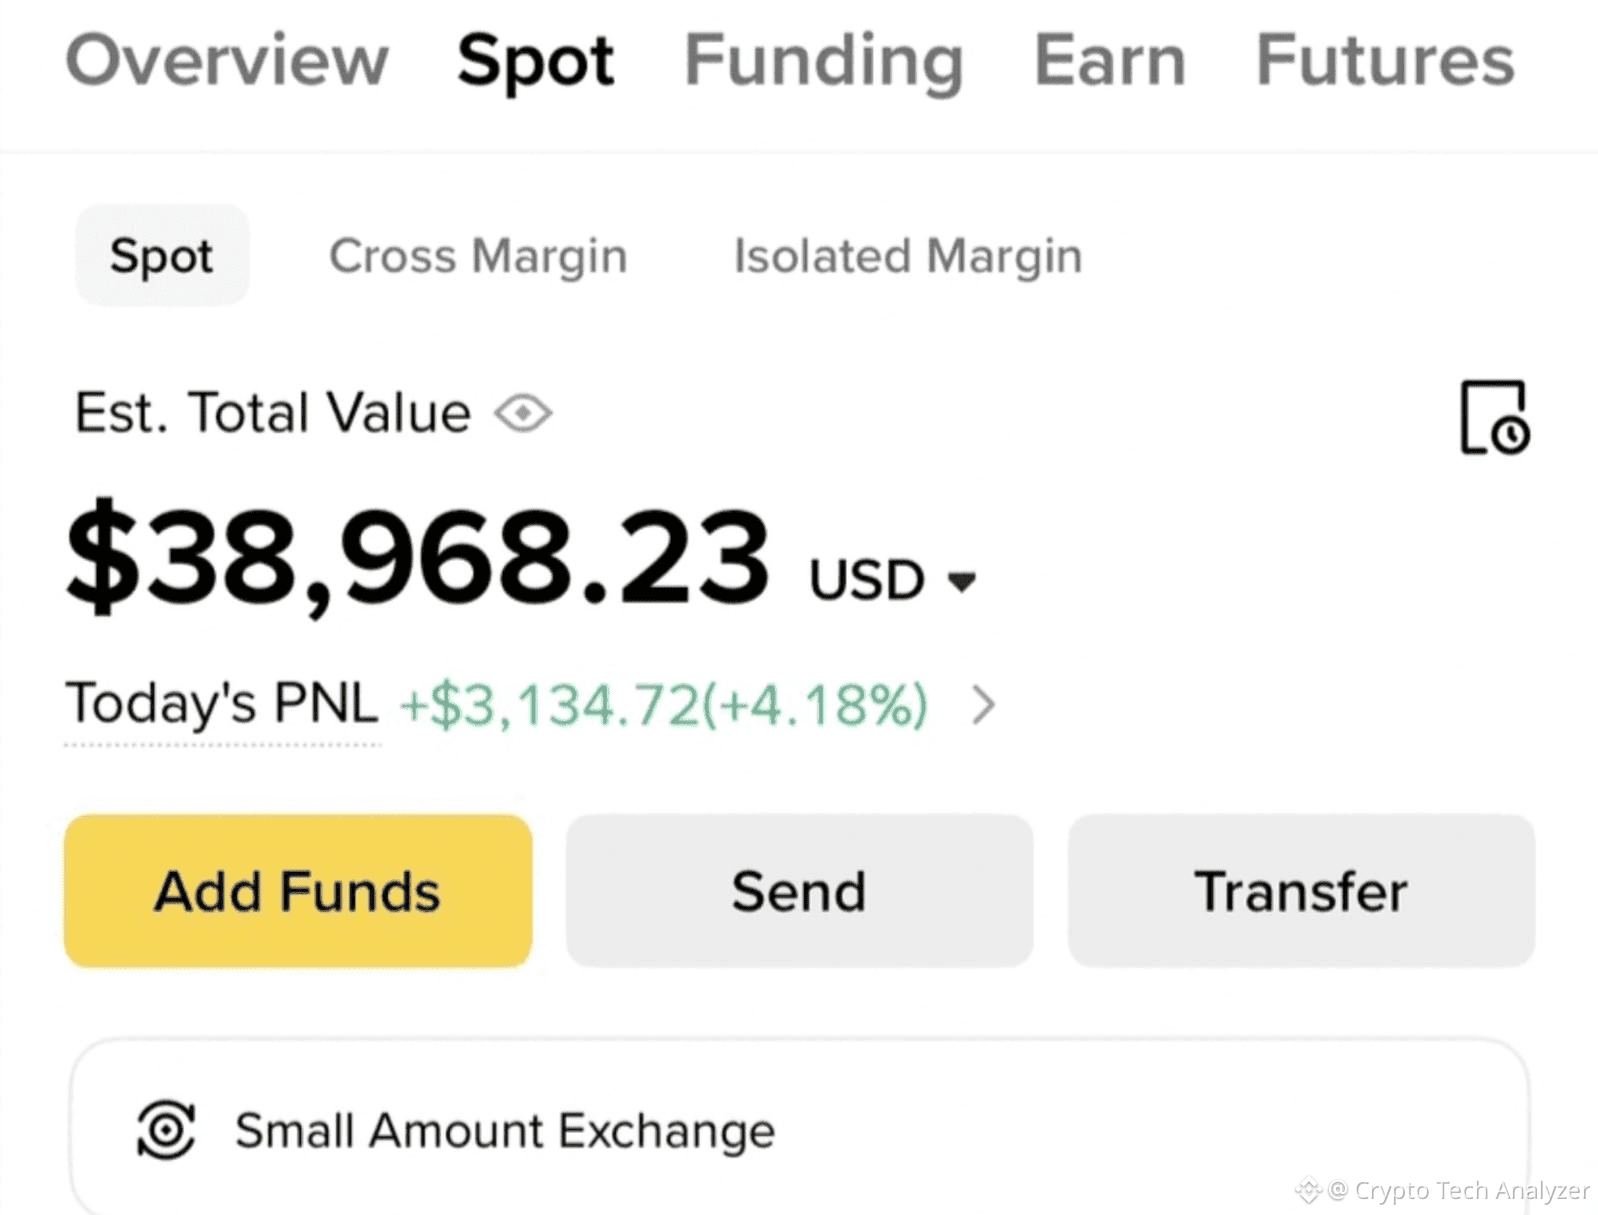This screenshot has width=1598, height=1215.
Task: Go to the Funding tab
Action: tap(824, 62)
